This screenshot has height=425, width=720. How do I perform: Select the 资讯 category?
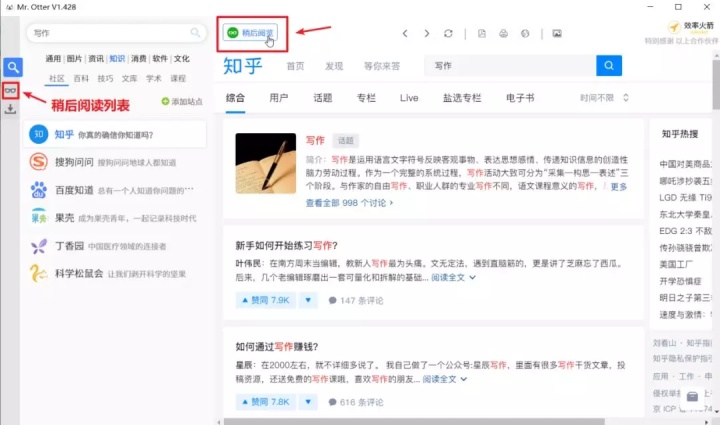click(x=96, y=59)
